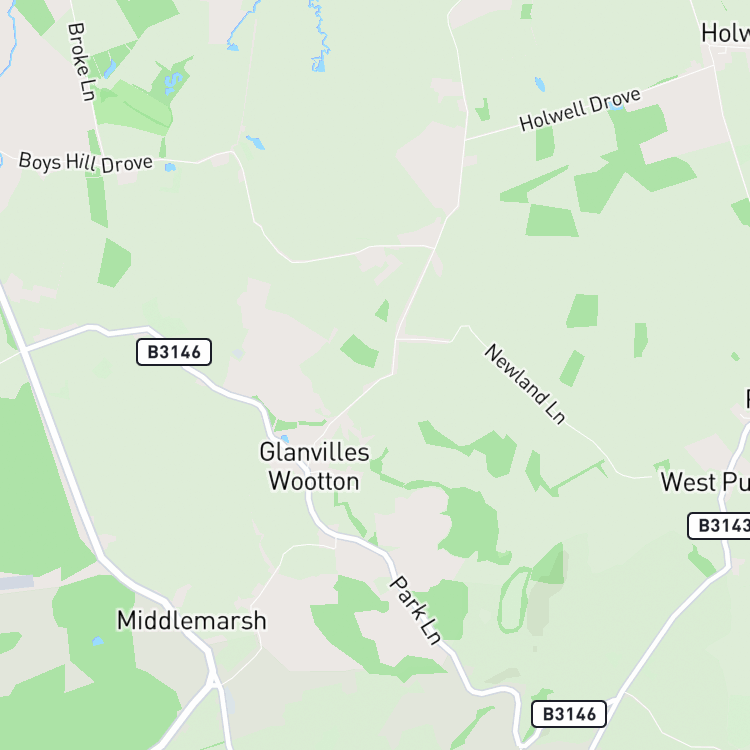Click the B3146 road shield near Glanvilles Wootton

click(x=174, y=352)
